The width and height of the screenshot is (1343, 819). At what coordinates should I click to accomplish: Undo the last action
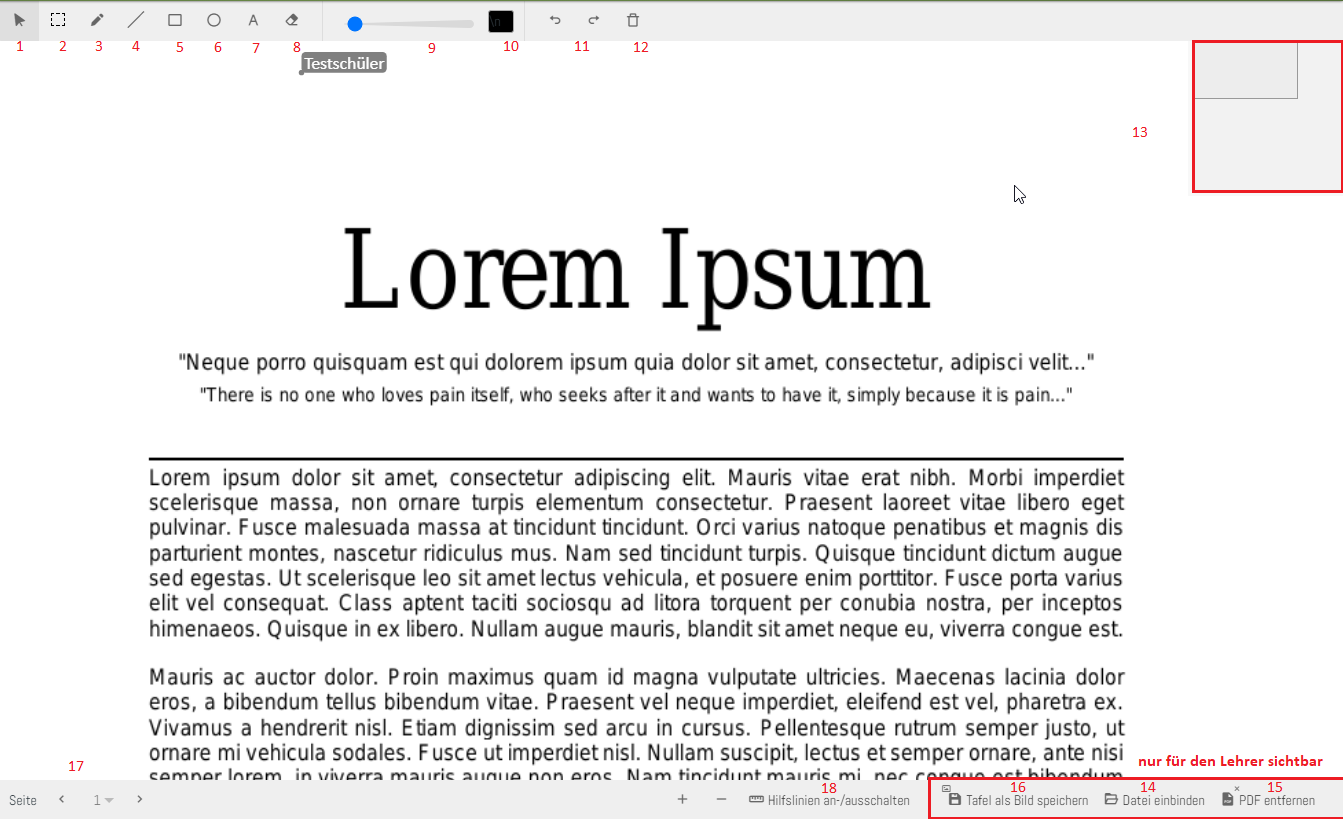(556, 20)
